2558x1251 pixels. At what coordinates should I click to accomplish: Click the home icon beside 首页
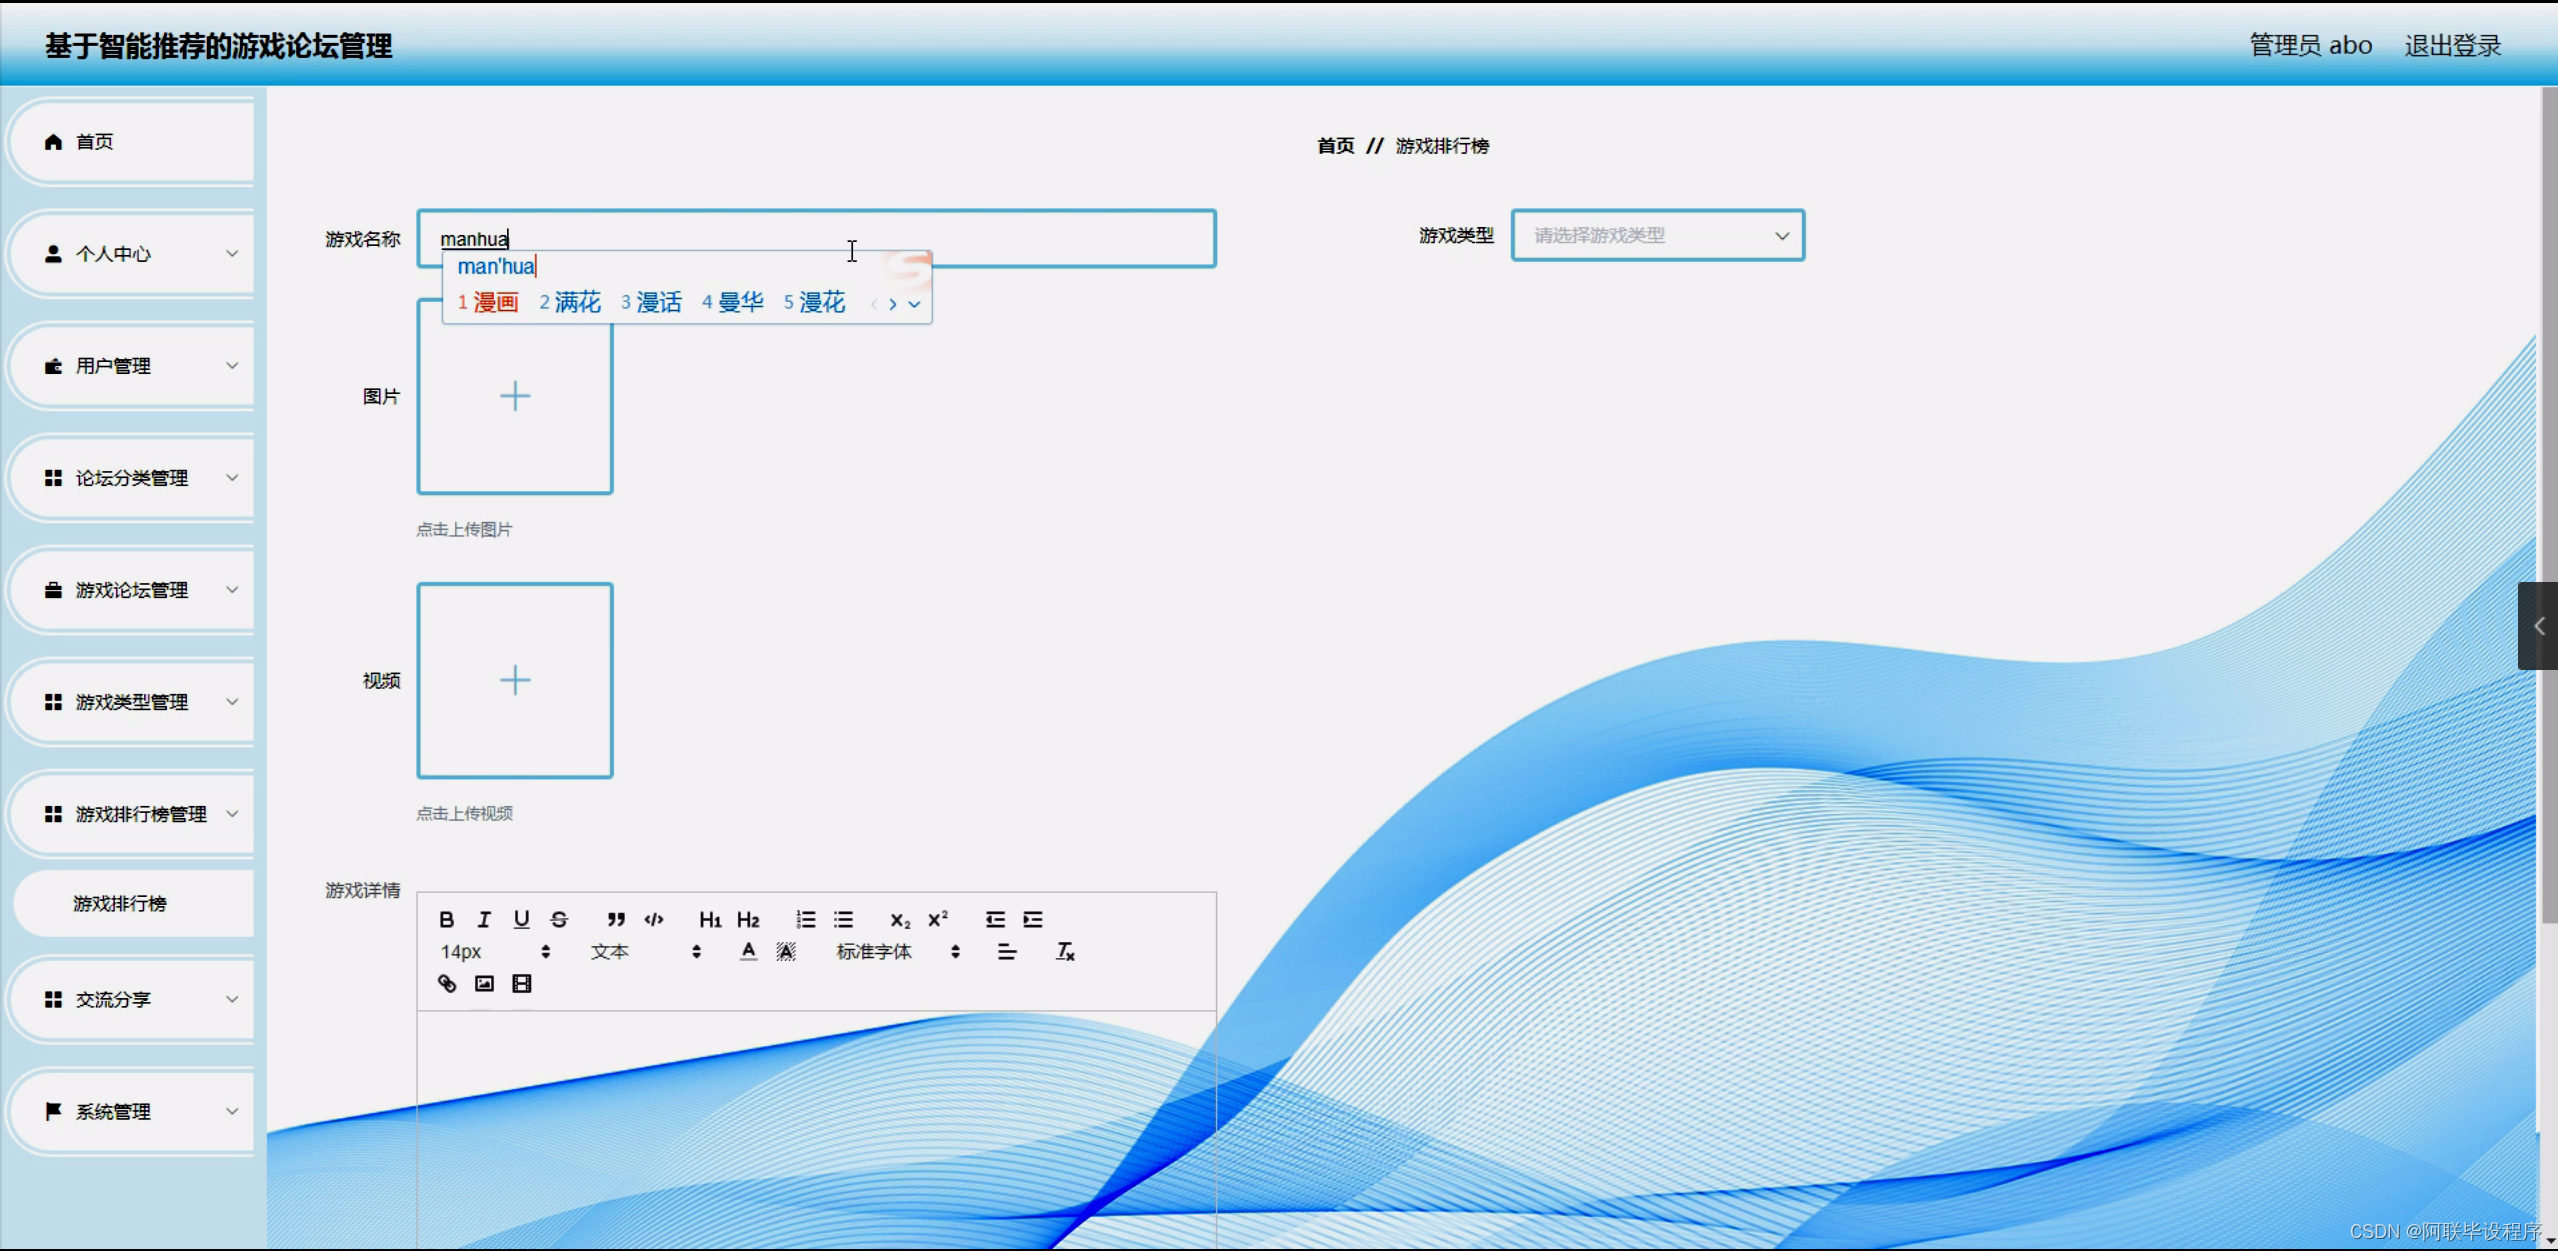[x=54, y=142]
